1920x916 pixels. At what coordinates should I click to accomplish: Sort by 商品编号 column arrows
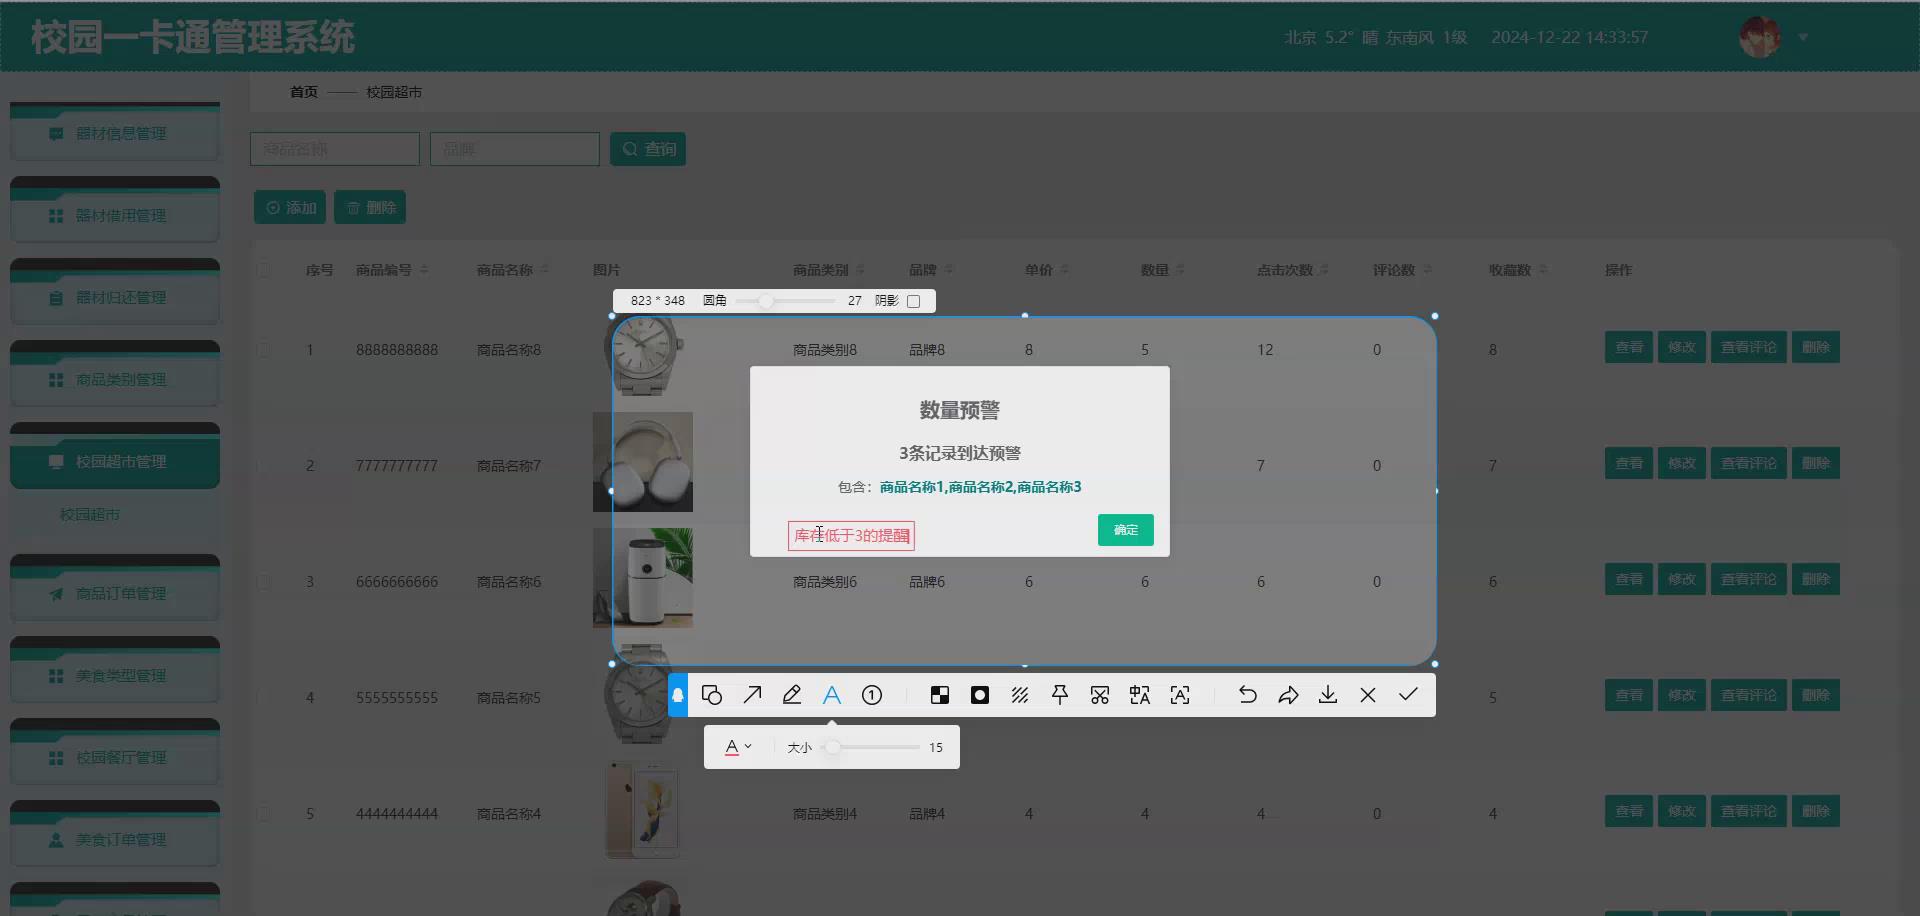click(x=424, y=270)
